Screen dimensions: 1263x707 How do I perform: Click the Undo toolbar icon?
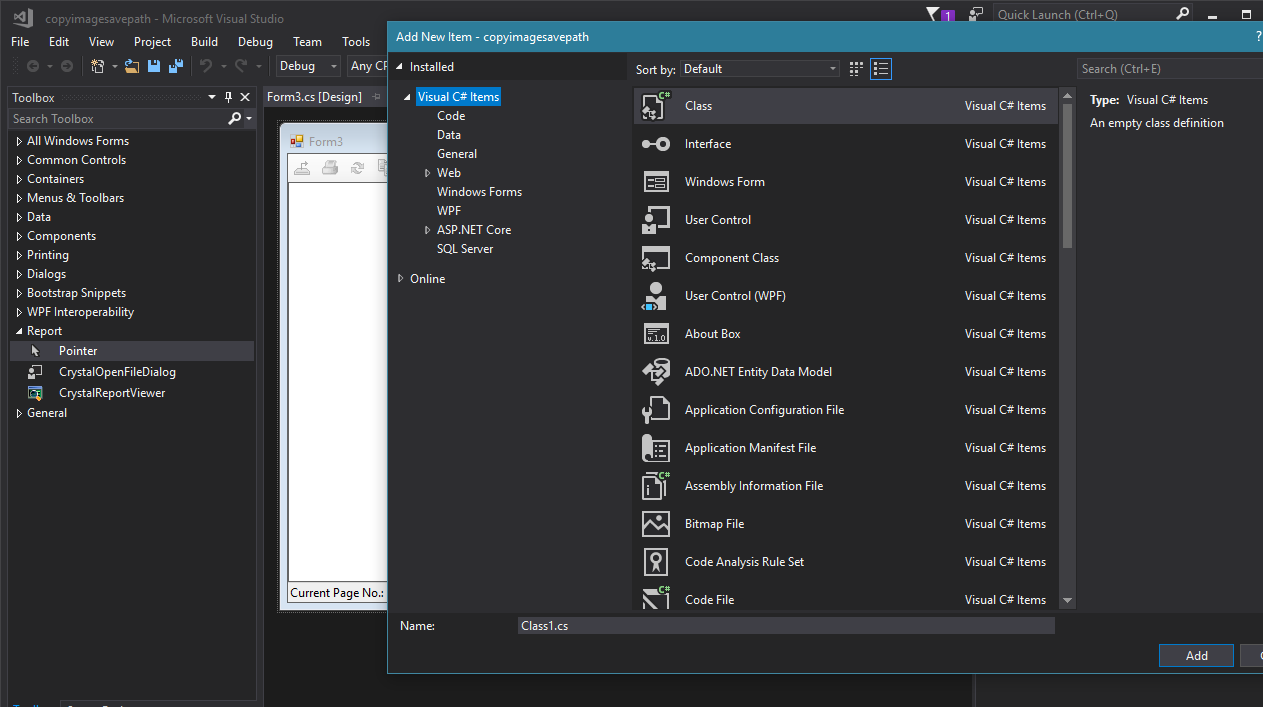click(206, 66)
